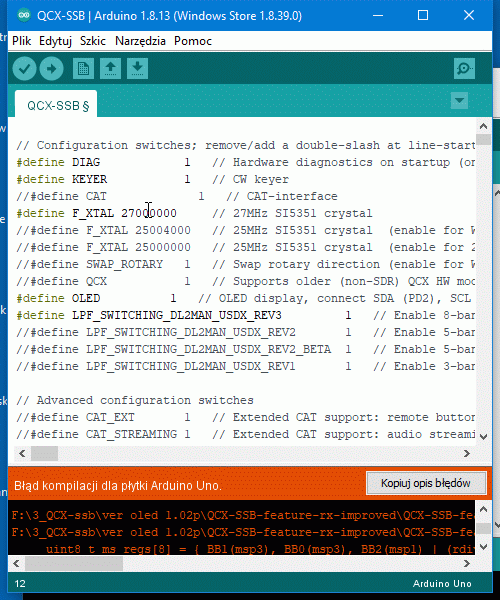This screenshot has width=500, height=600.
Task: Open the Narzędzia menu
Action: pyautogui.click(x=140, y=41)
